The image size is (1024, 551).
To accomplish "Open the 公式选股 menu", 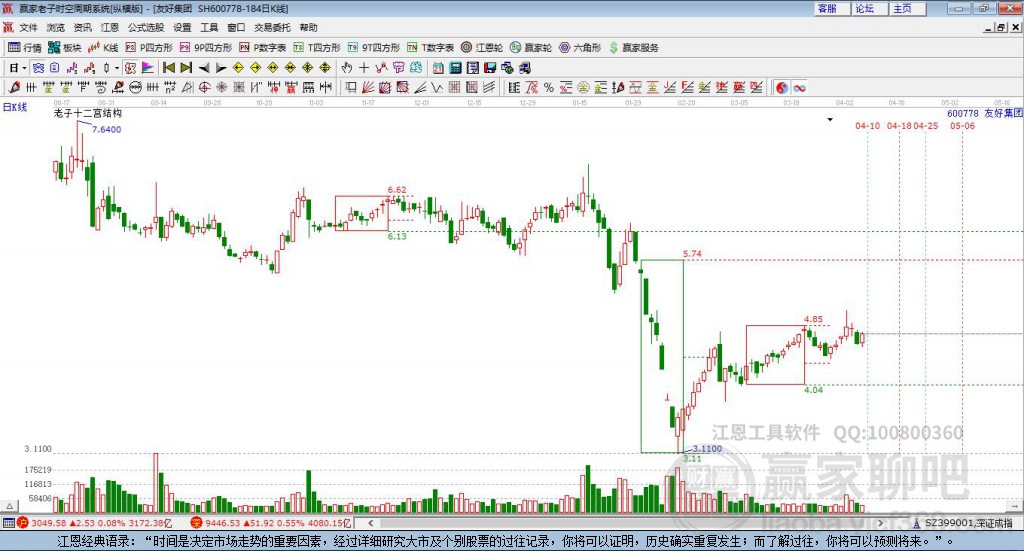I will tap(146, 27).
